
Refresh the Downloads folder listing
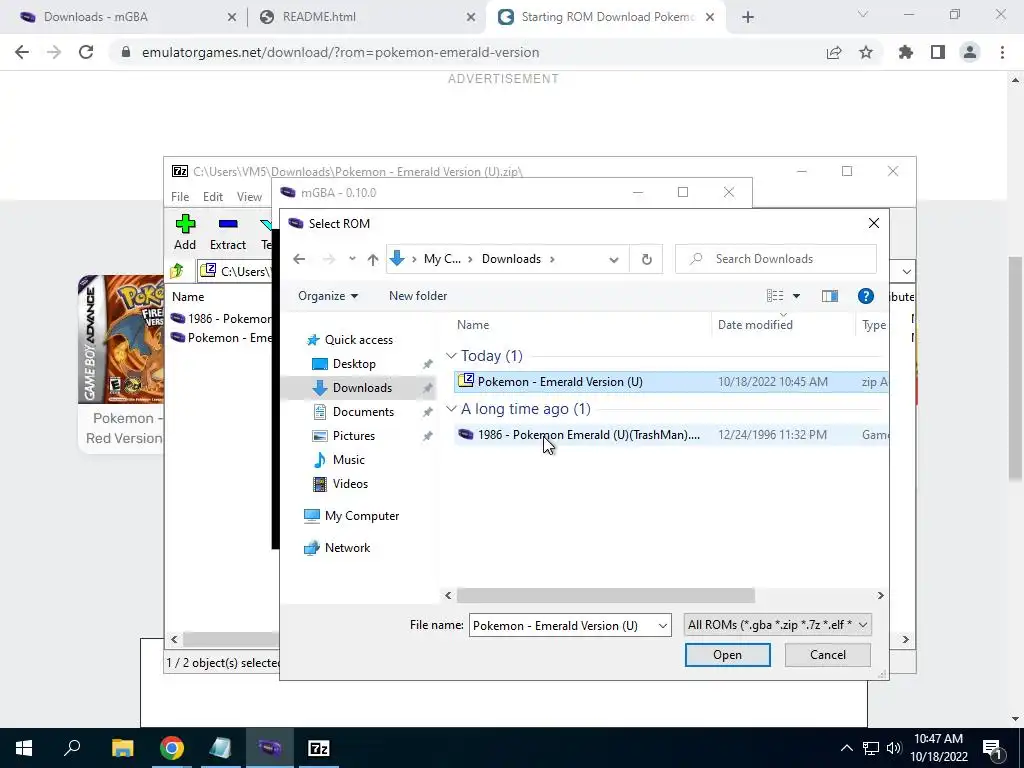[x=647, y=259]
